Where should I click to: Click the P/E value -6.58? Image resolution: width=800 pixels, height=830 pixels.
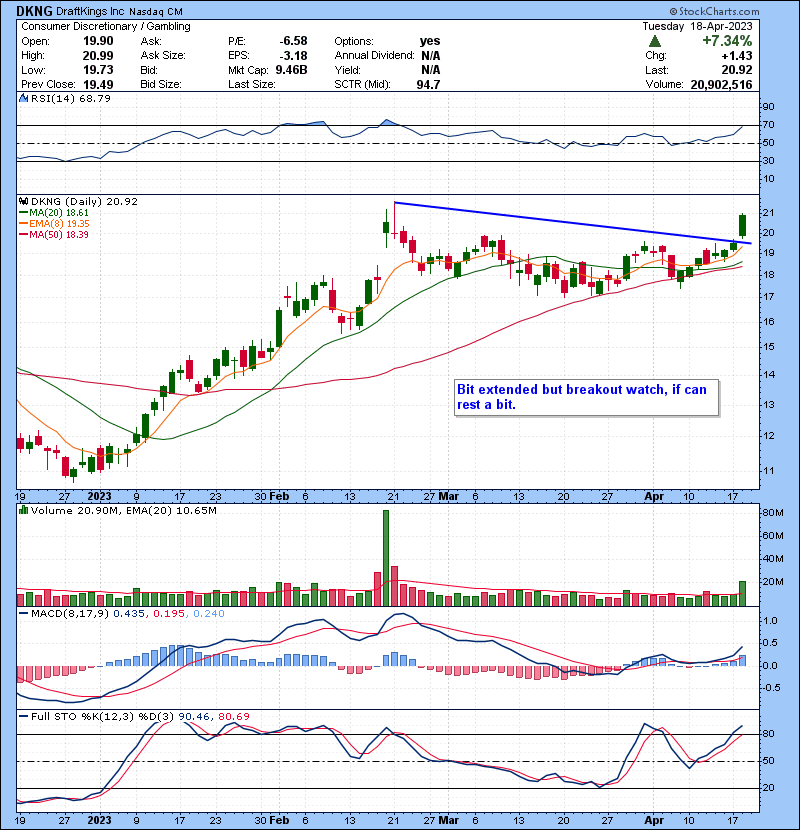coord(293,41)
